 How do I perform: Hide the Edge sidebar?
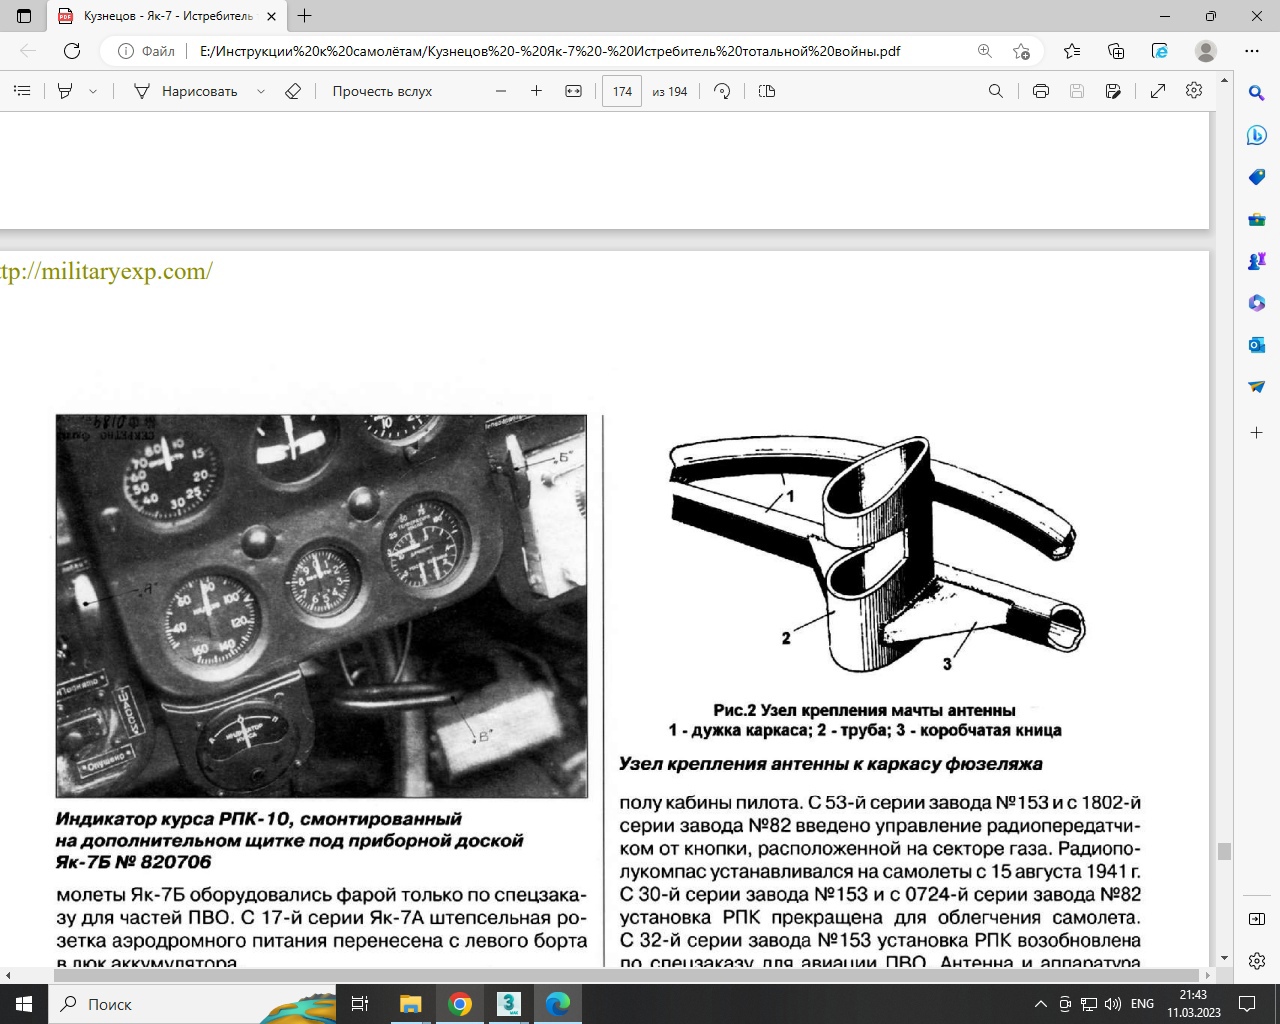pos(1257,919)
